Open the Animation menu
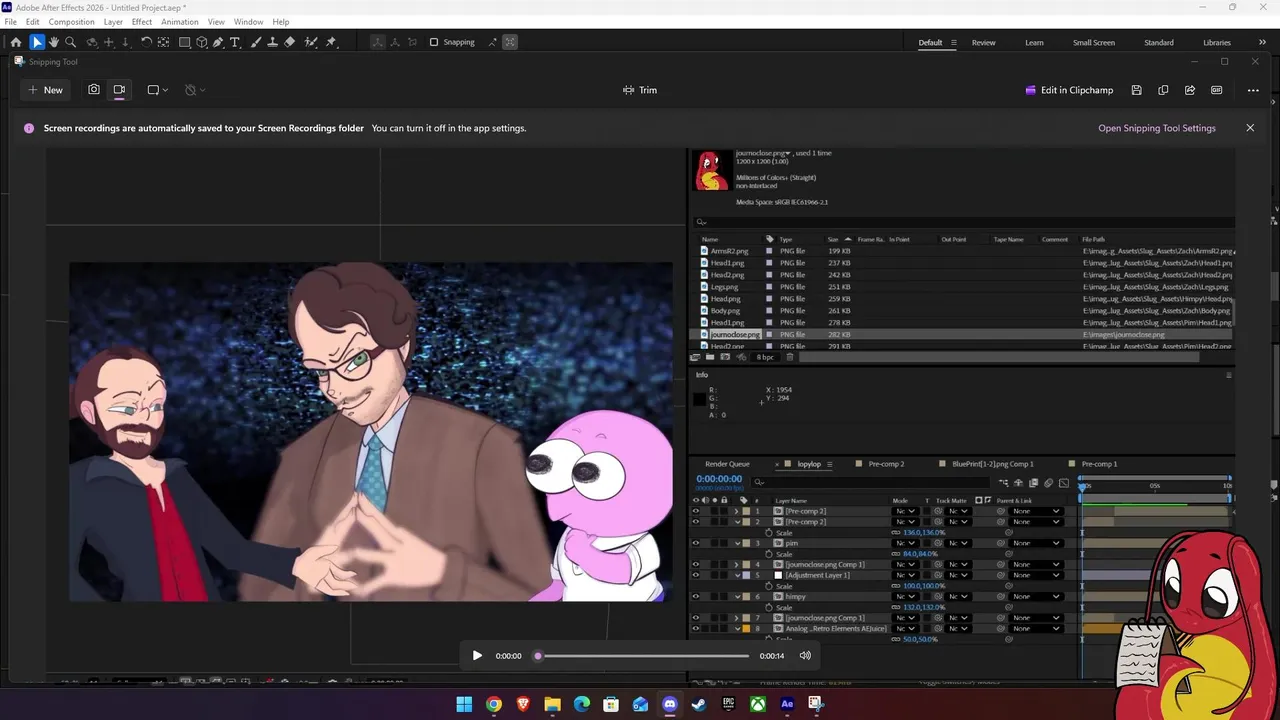The image size is (1280, 720). tap(180, 22)
